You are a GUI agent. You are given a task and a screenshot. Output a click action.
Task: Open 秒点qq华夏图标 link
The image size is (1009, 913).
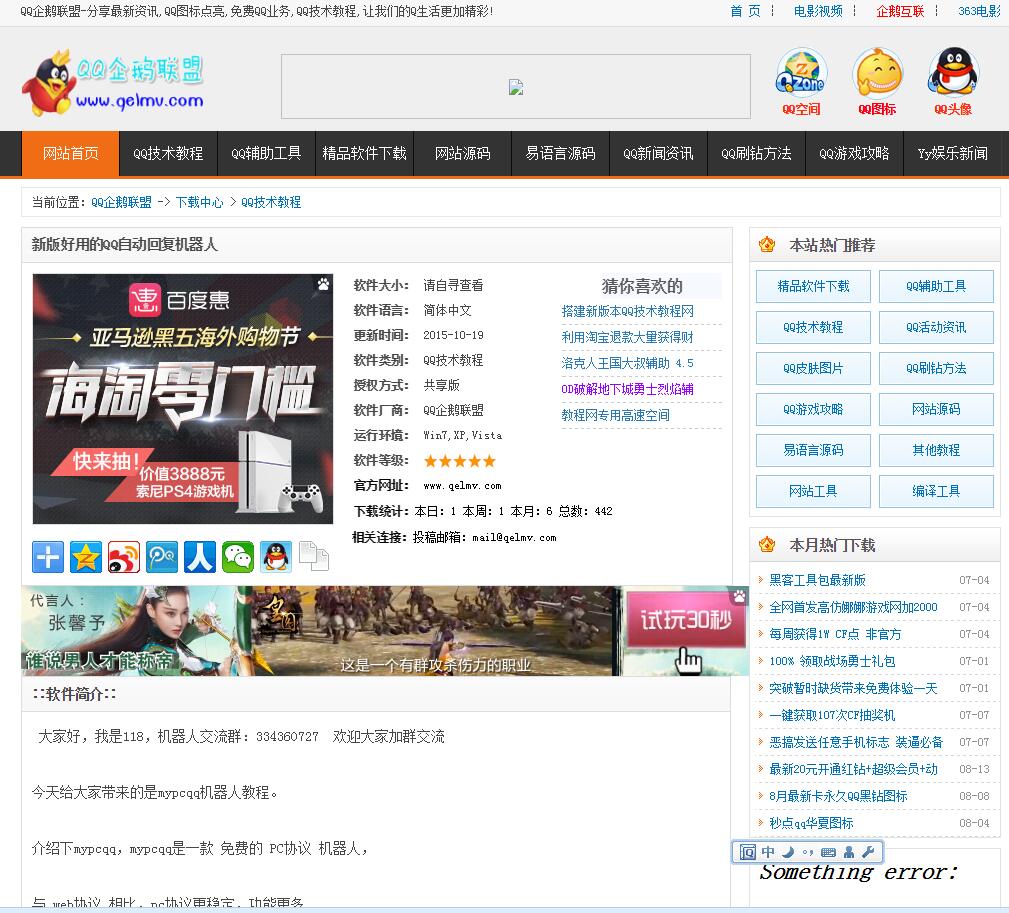811,823
